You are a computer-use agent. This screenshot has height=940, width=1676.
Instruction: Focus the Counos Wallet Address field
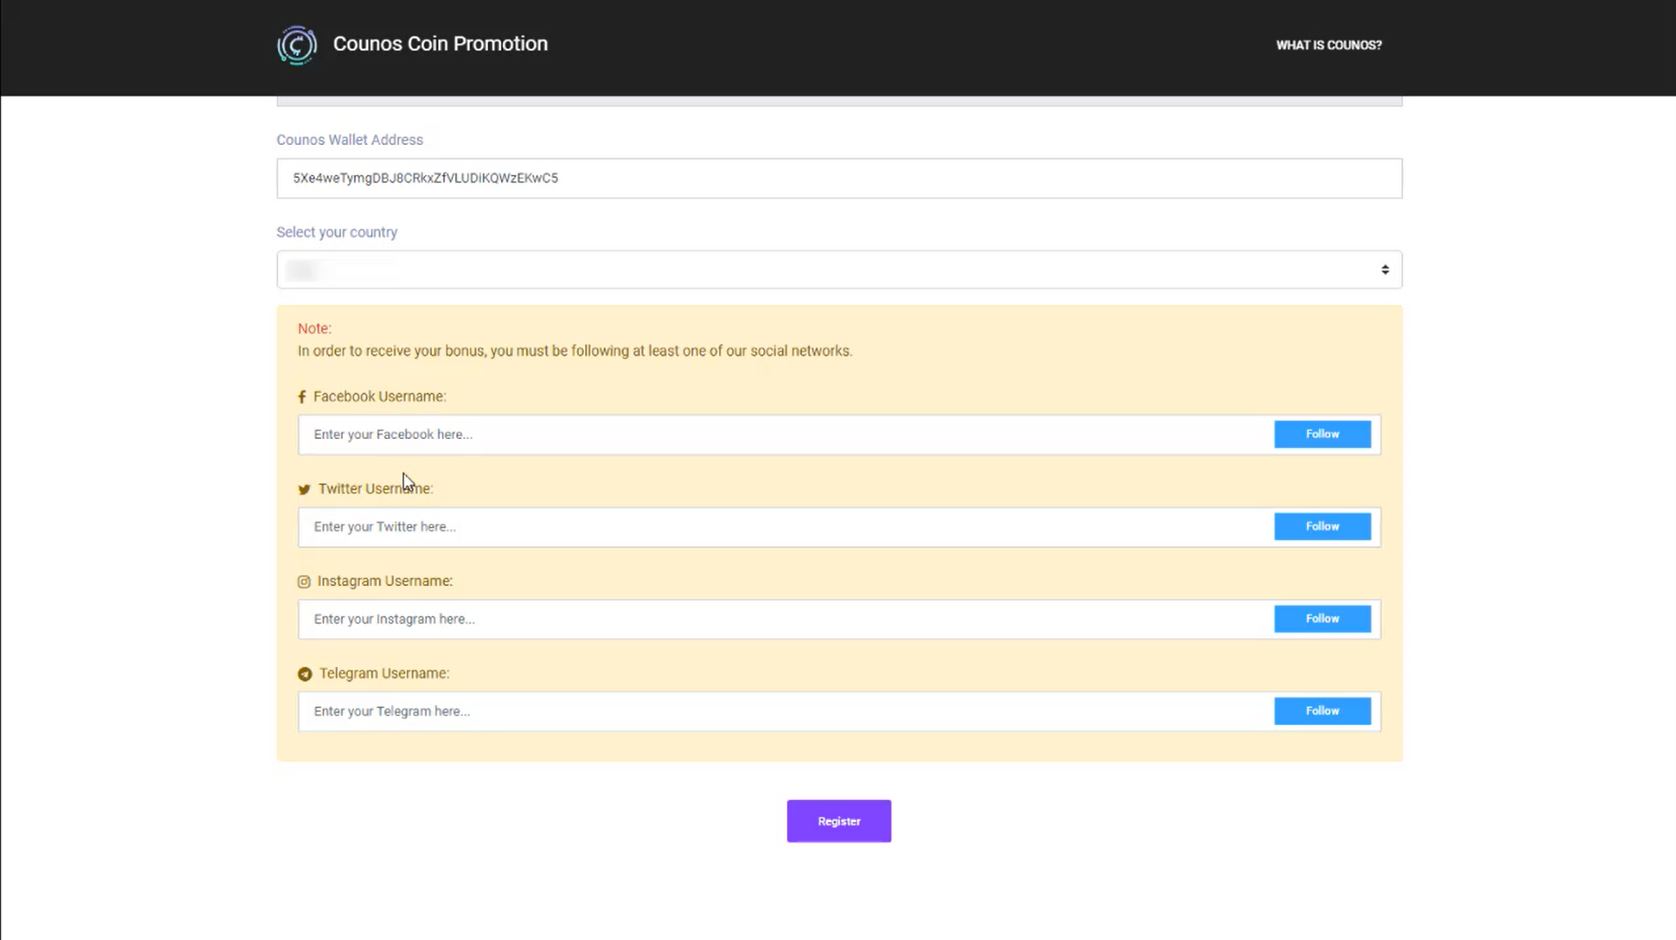(x=839, y=178)
